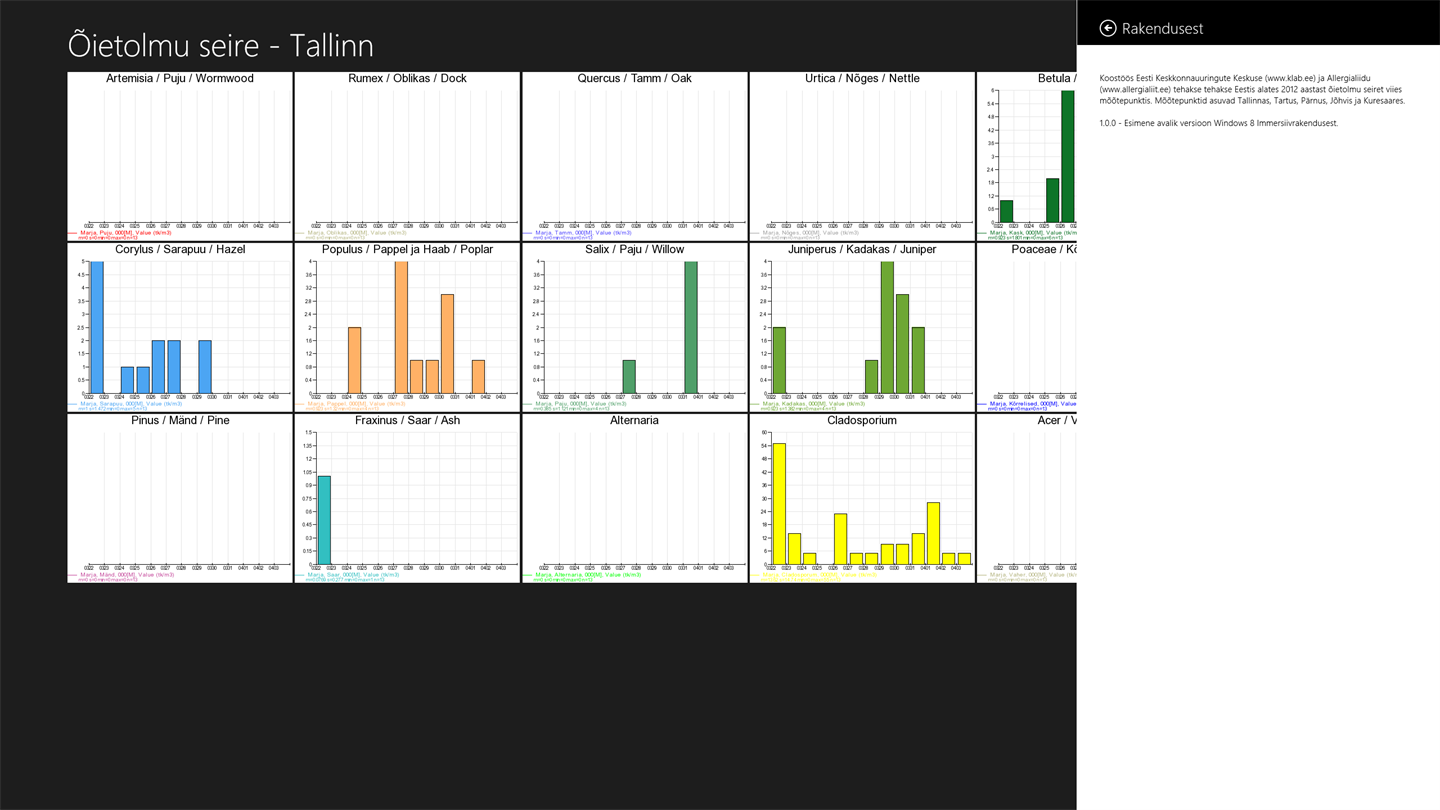Screen dimensions: 1440x810
Task: Open the Alternaria chart tile
Action: [x=634, y=498]
